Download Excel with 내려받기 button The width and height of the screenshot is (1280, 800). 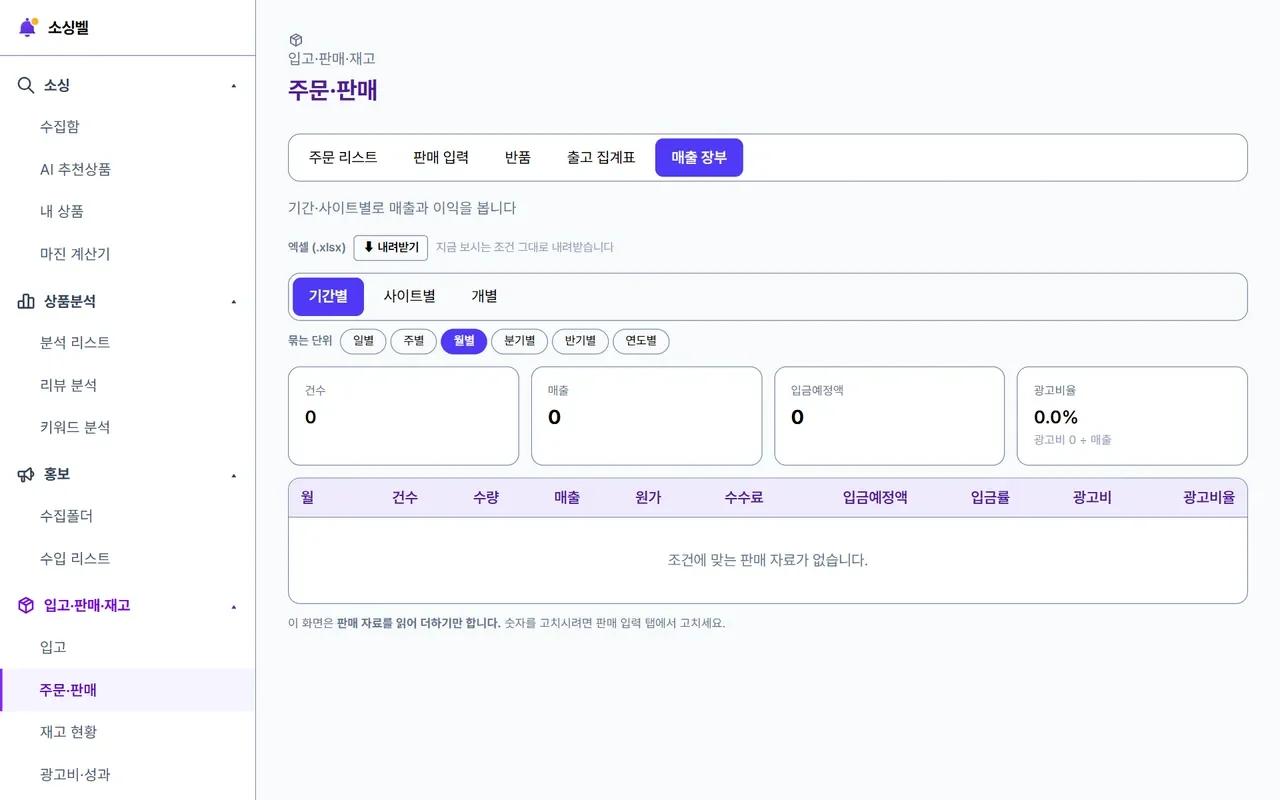point(391,247)
